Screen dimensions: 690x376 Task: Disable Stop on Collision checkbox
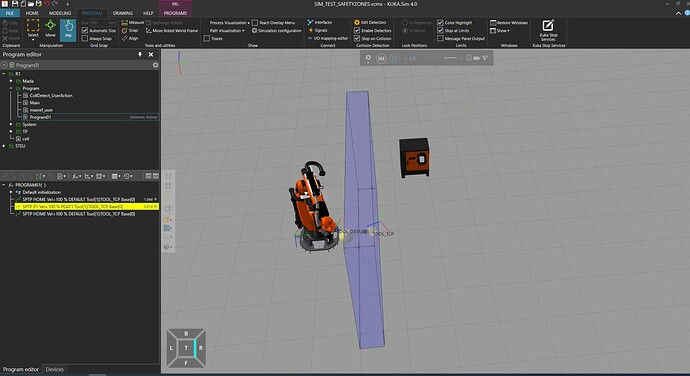357,38
